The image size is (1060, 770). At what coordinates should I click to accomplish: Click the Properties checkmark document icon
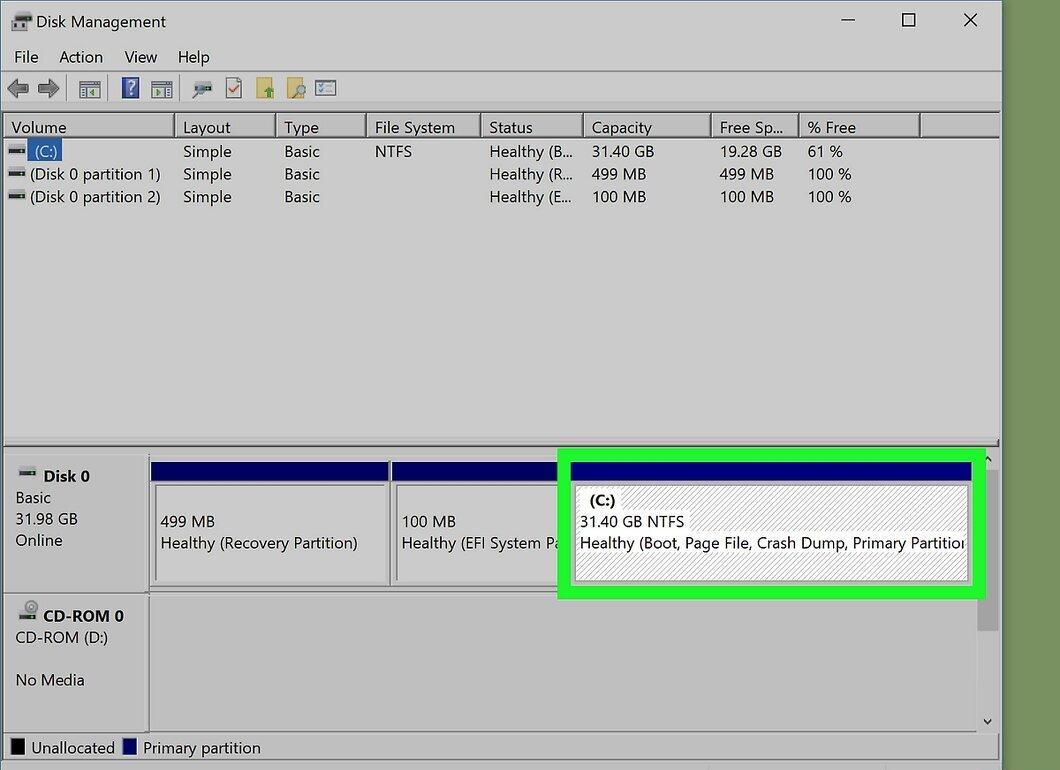point(234,88)
